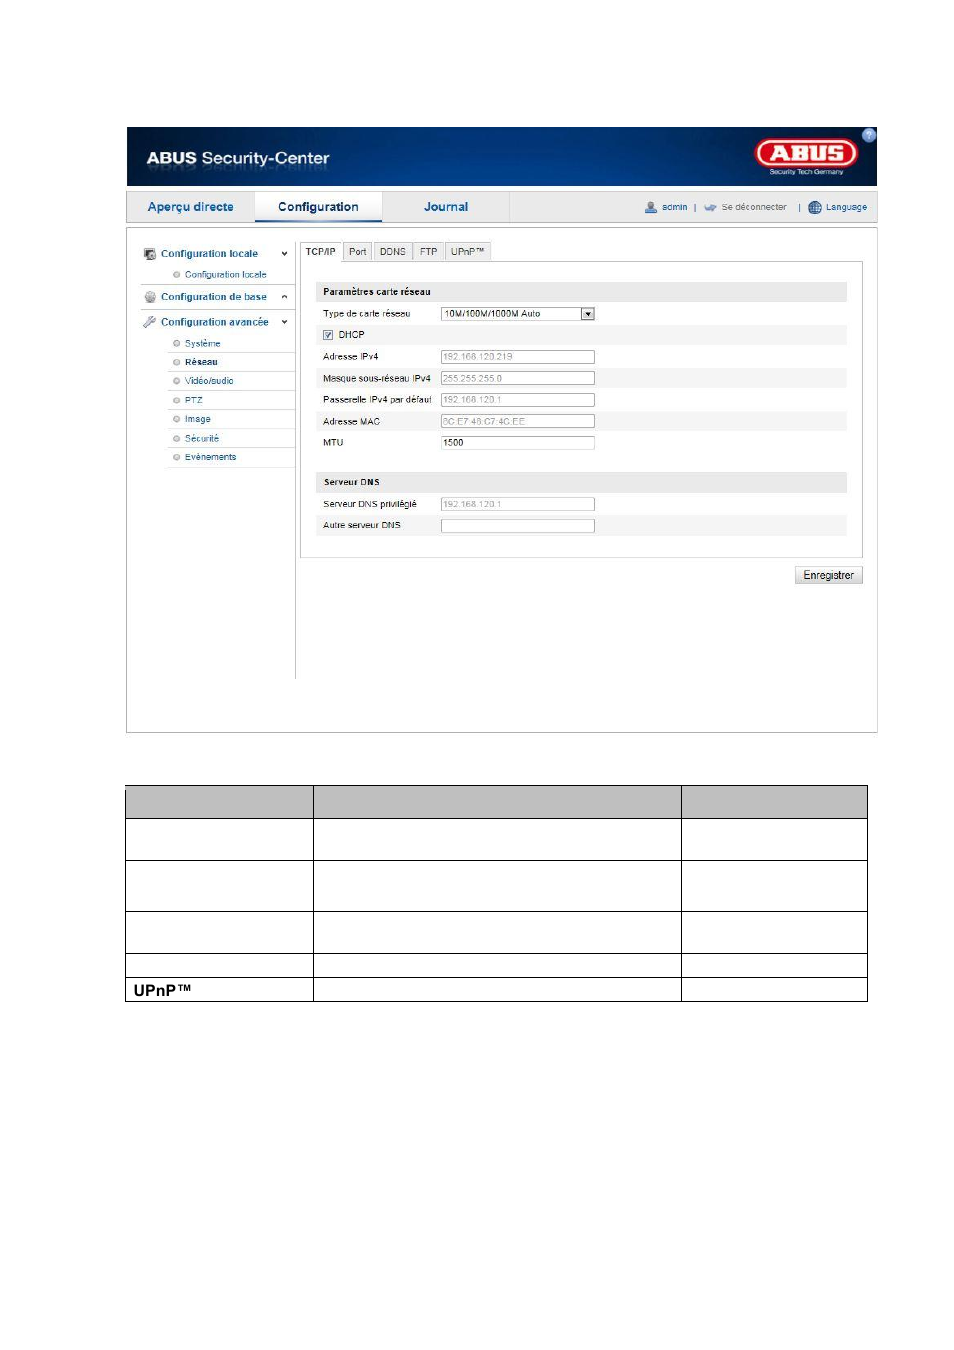Click the globe Language icon

[x=815, y=207]
